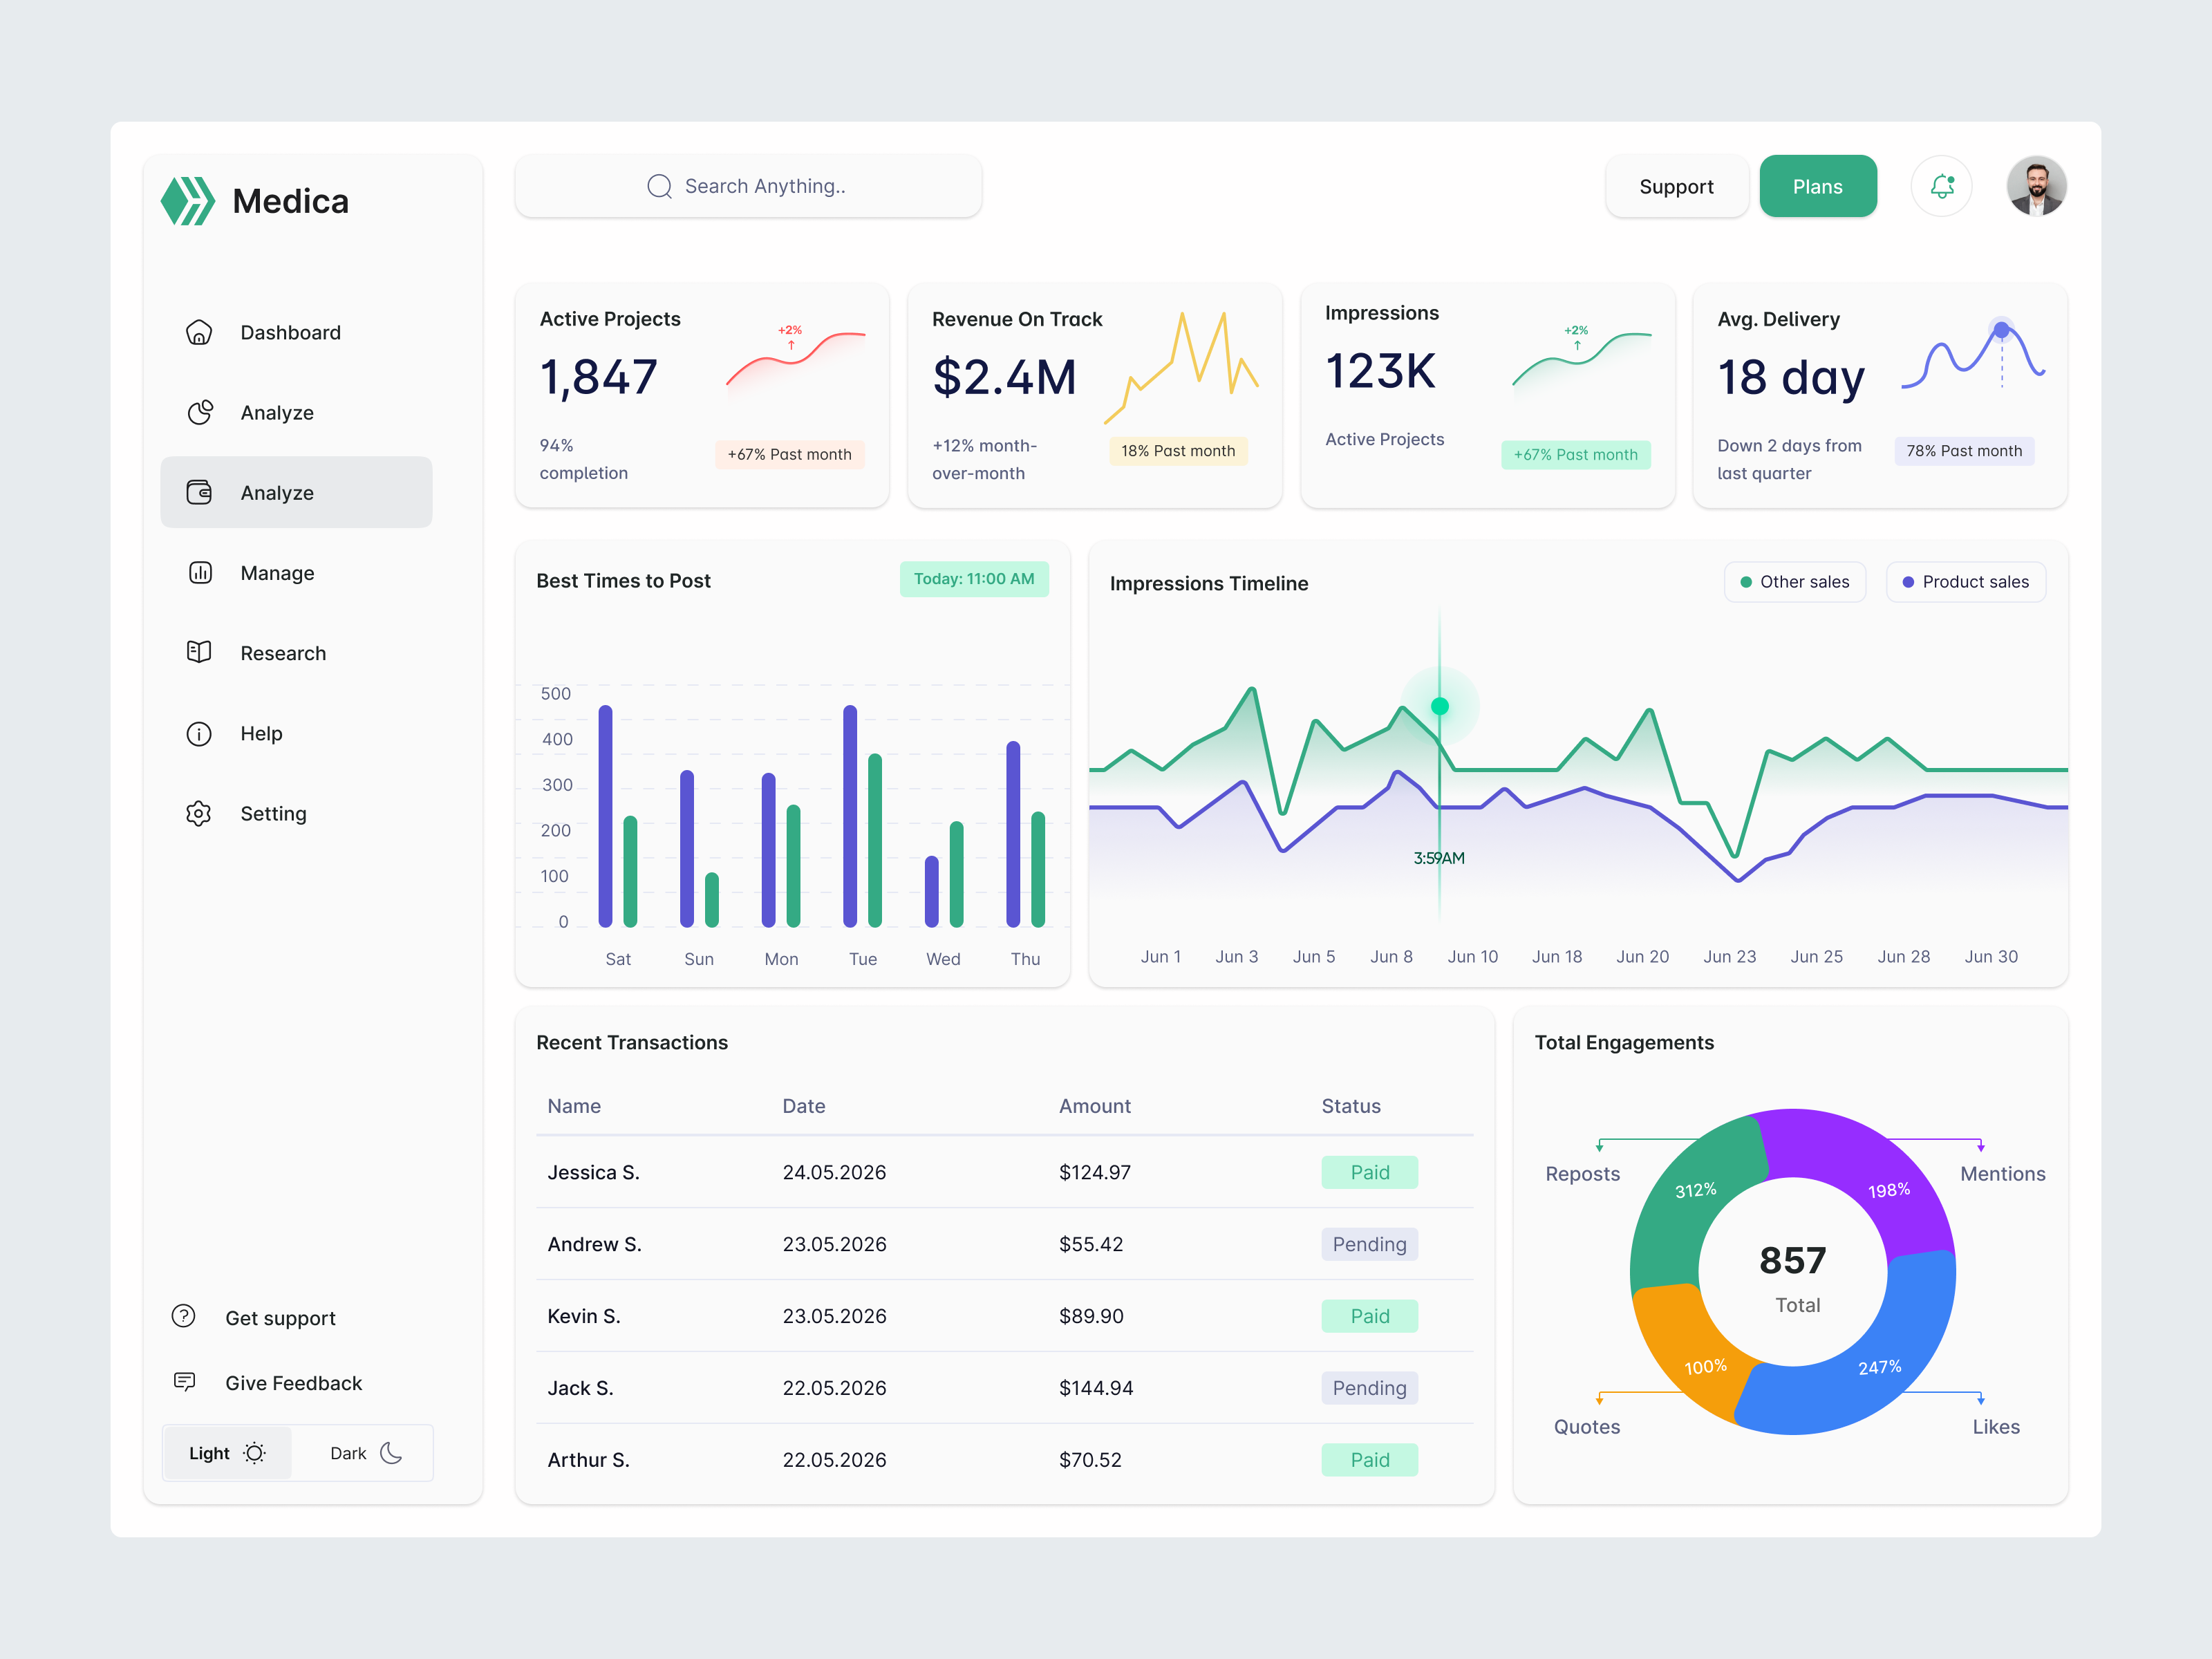Click the green Plans button
The image size is (2212, 1659).
[x=1817, y=186]
